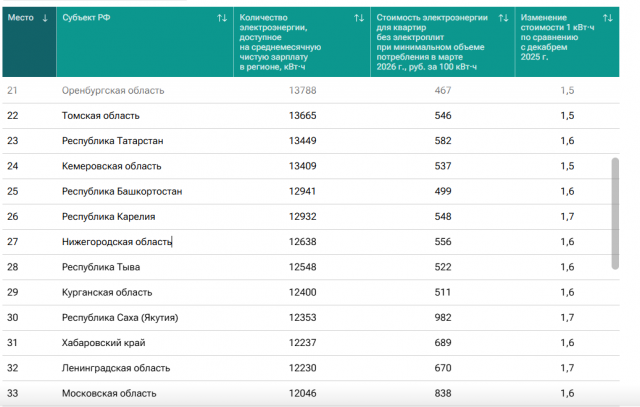The width and height of the screenshot is (640, 407).
Task: Click the sort arrows in the Стоимость электроэнергии column
Action: 503,18
